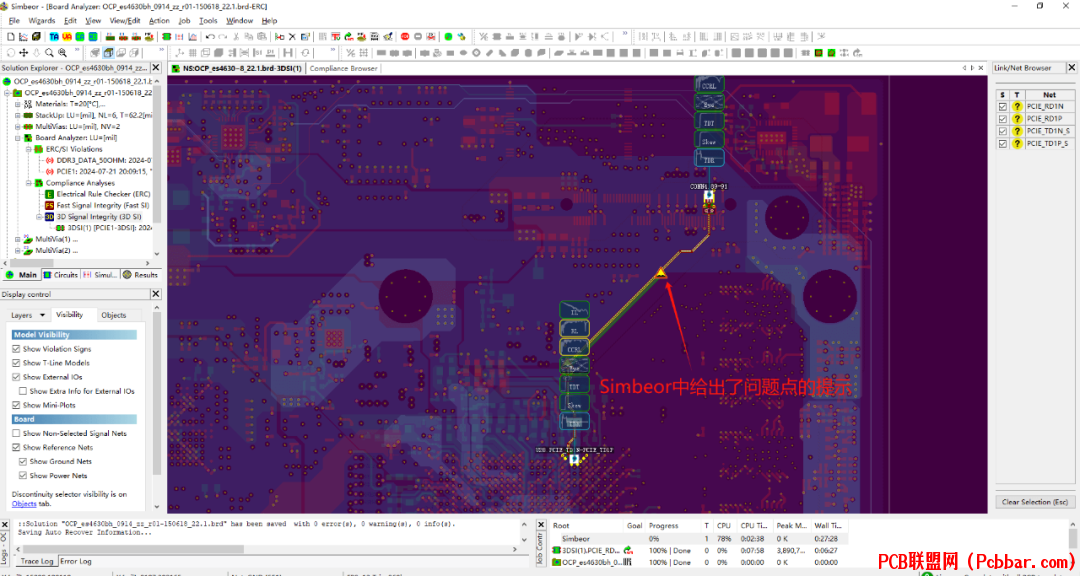This screenshot has height=576, width=1080.
Task: Follow the Objects link in Display control
Action: [x=24, y=504]
